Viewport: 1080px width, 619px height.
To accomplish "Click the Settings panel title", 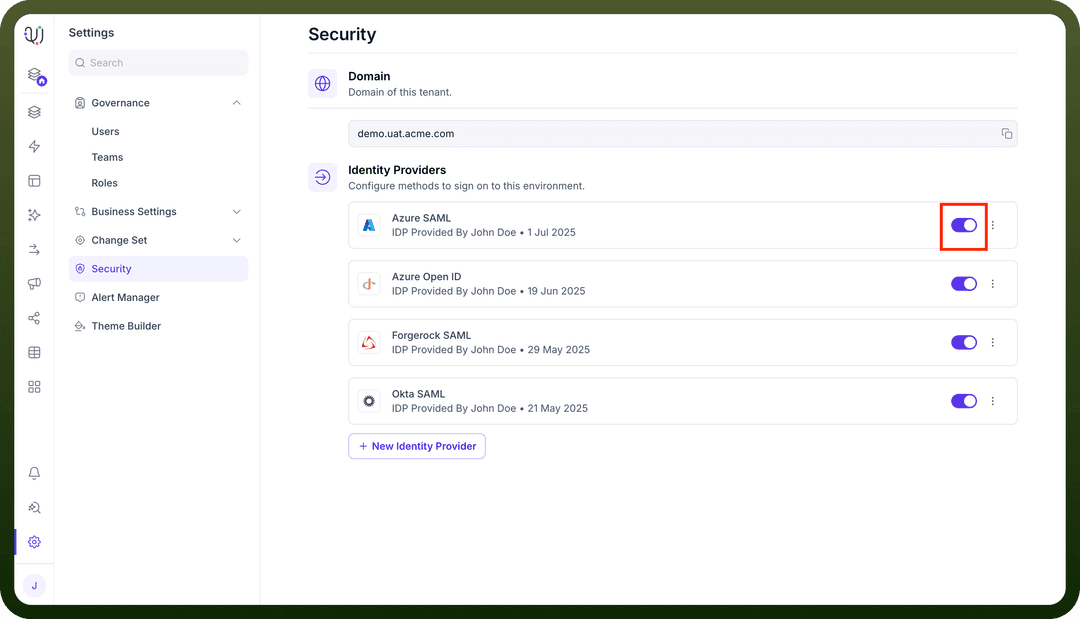I will click(x=92, y=32).
